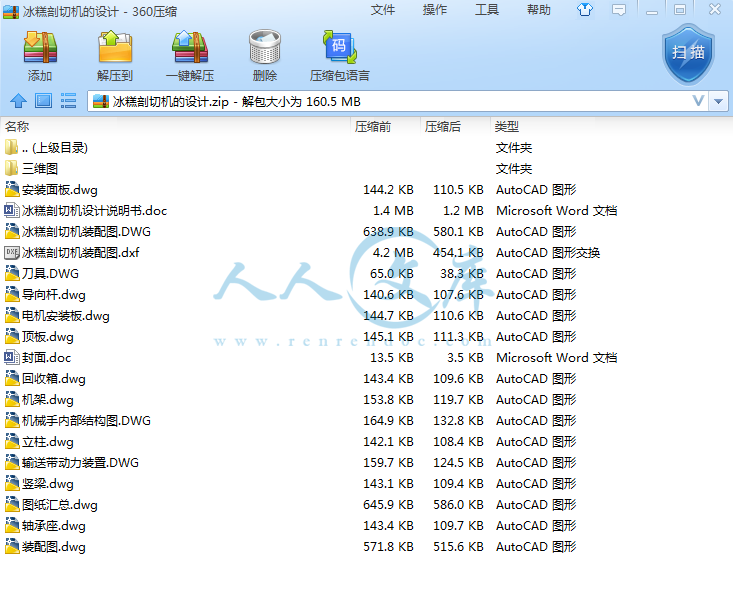Click the AutoCAD icon of 刀具.DWG
The image size is (733, 597).
click(x=11, y=273)
